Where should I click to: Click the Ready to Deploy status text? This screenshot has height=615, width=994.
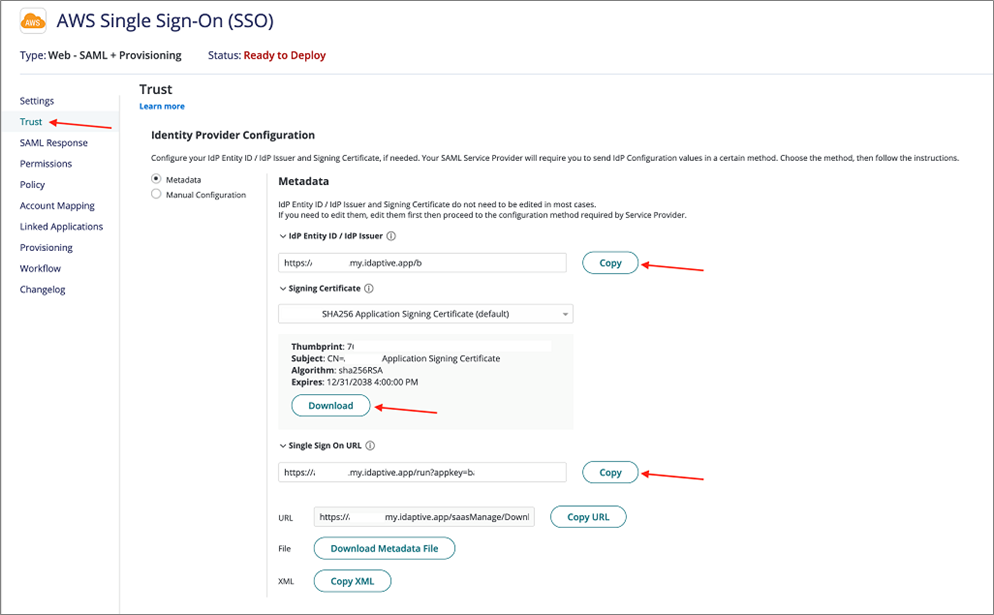(285, 55)
